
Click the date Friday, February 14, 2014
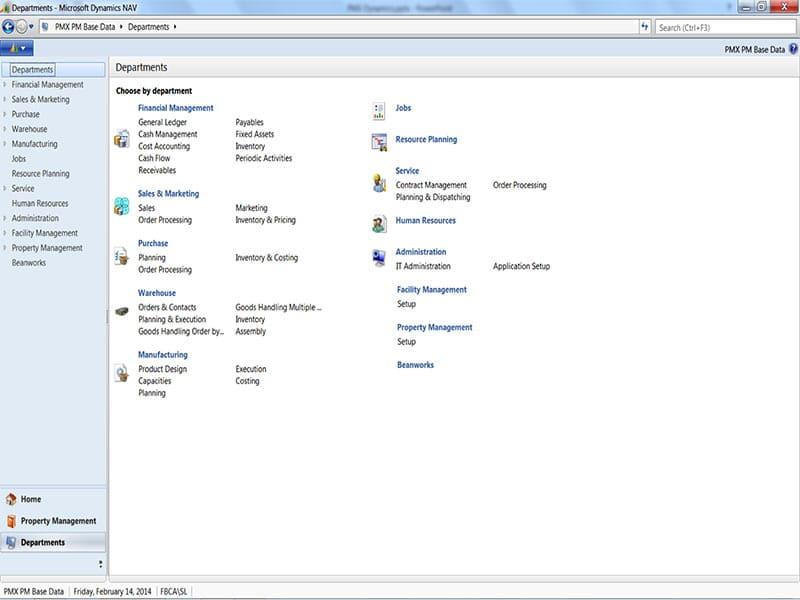[112, 591]
